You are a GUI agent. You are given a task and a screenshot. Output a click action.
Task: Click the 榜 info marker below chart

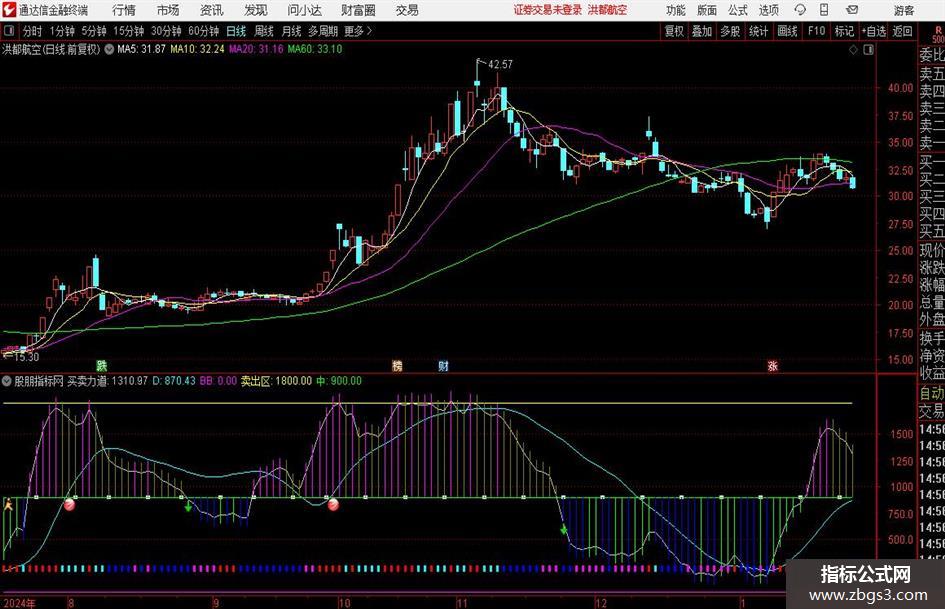(397, 365)
